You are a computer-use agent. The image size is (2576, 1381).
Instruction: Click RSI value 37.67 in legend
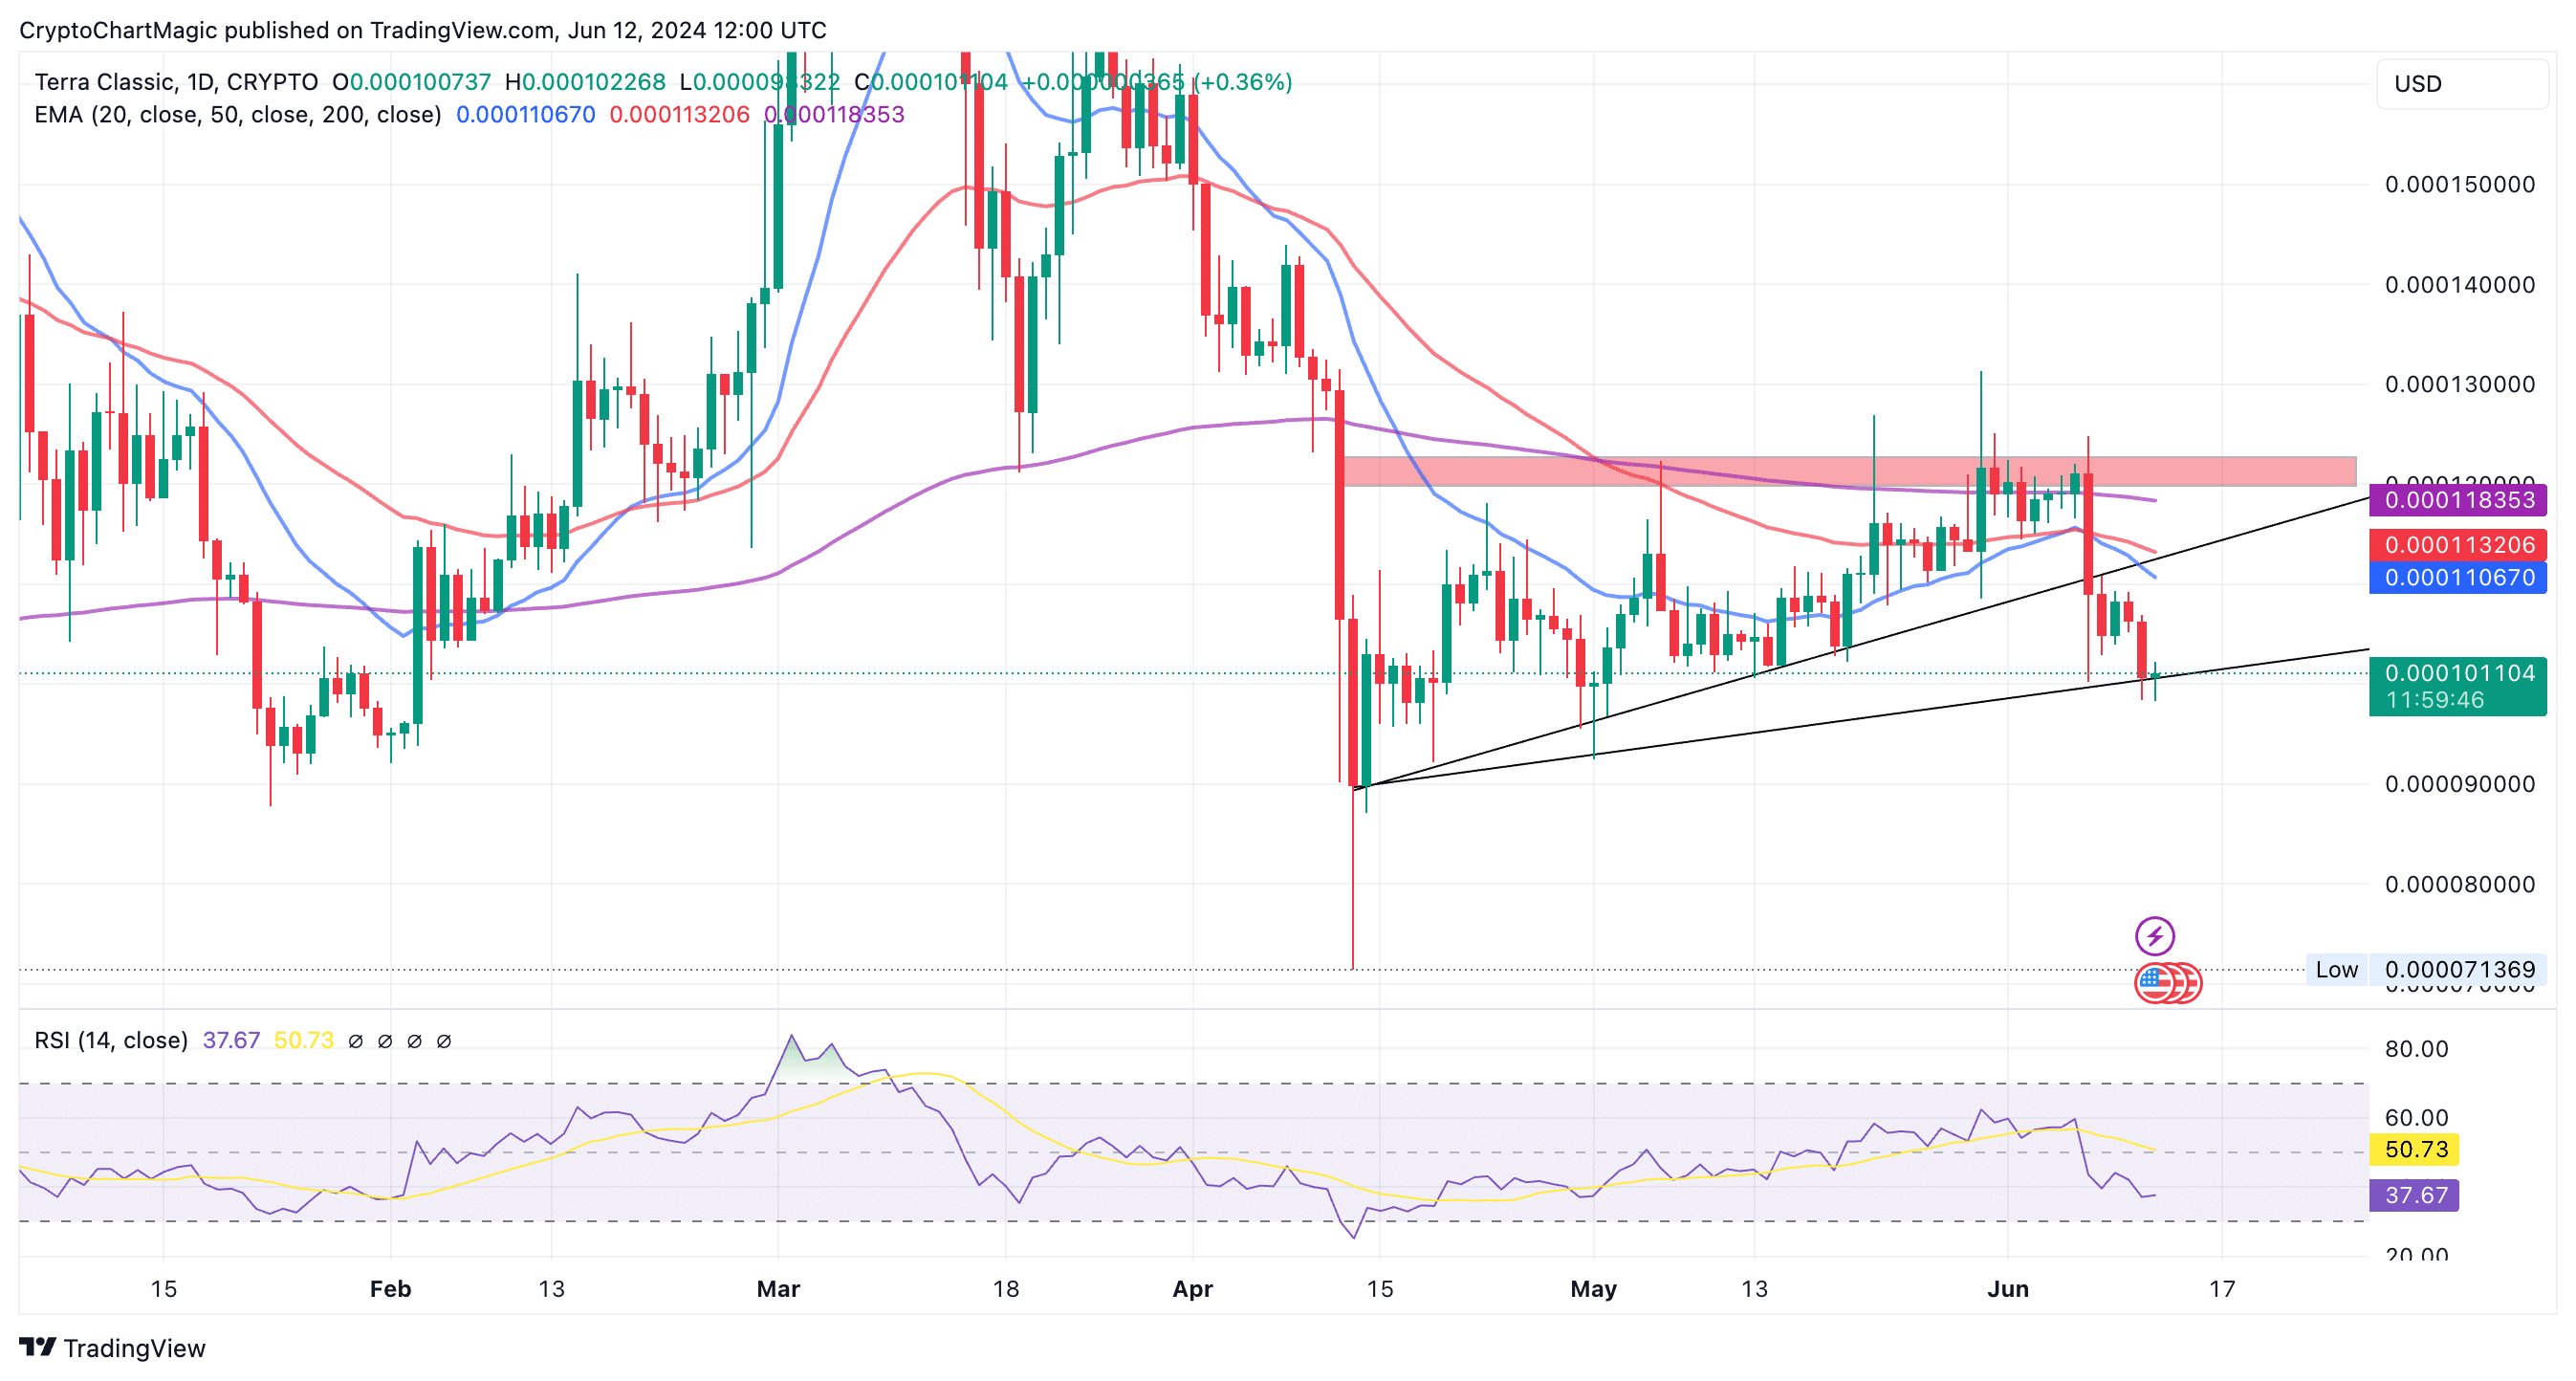tap(231, 1040)
